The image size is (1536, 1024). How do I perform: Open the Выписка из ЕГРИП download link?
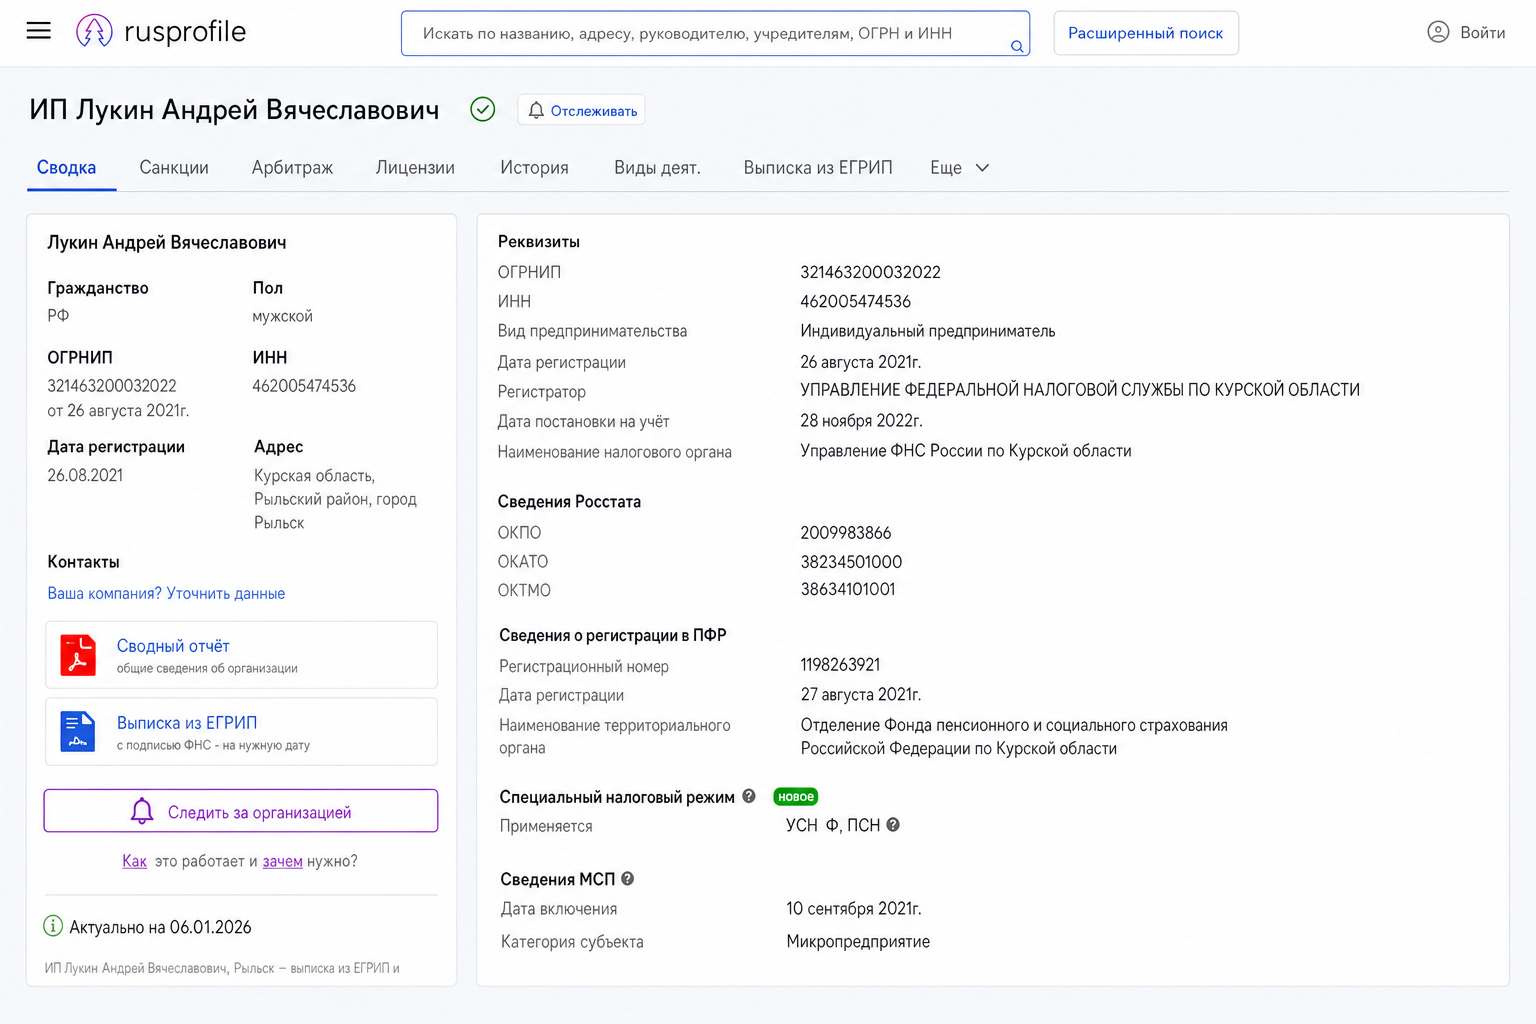(x=187, y=723)
